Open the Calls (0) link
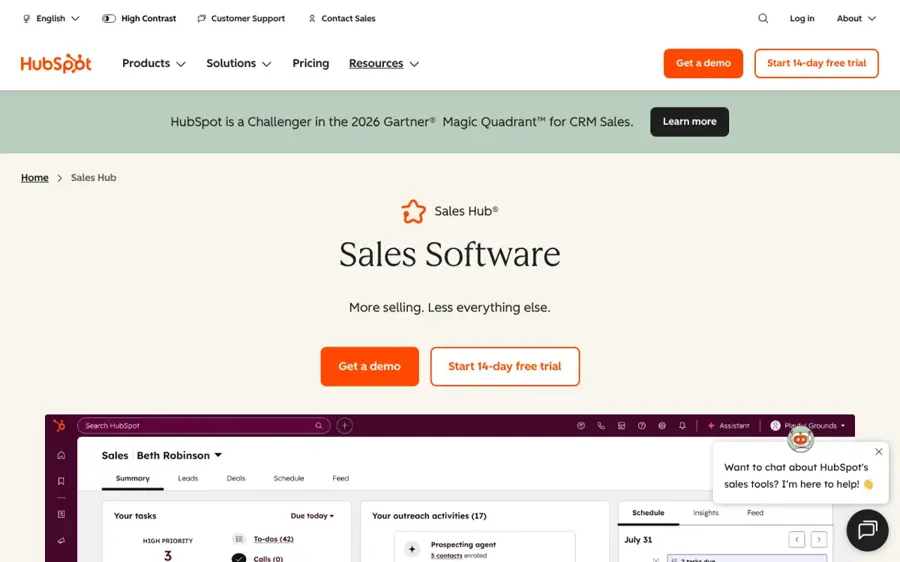Image resolution: width=900 pixels, height=562 pixels. click(x=268, y=559)
